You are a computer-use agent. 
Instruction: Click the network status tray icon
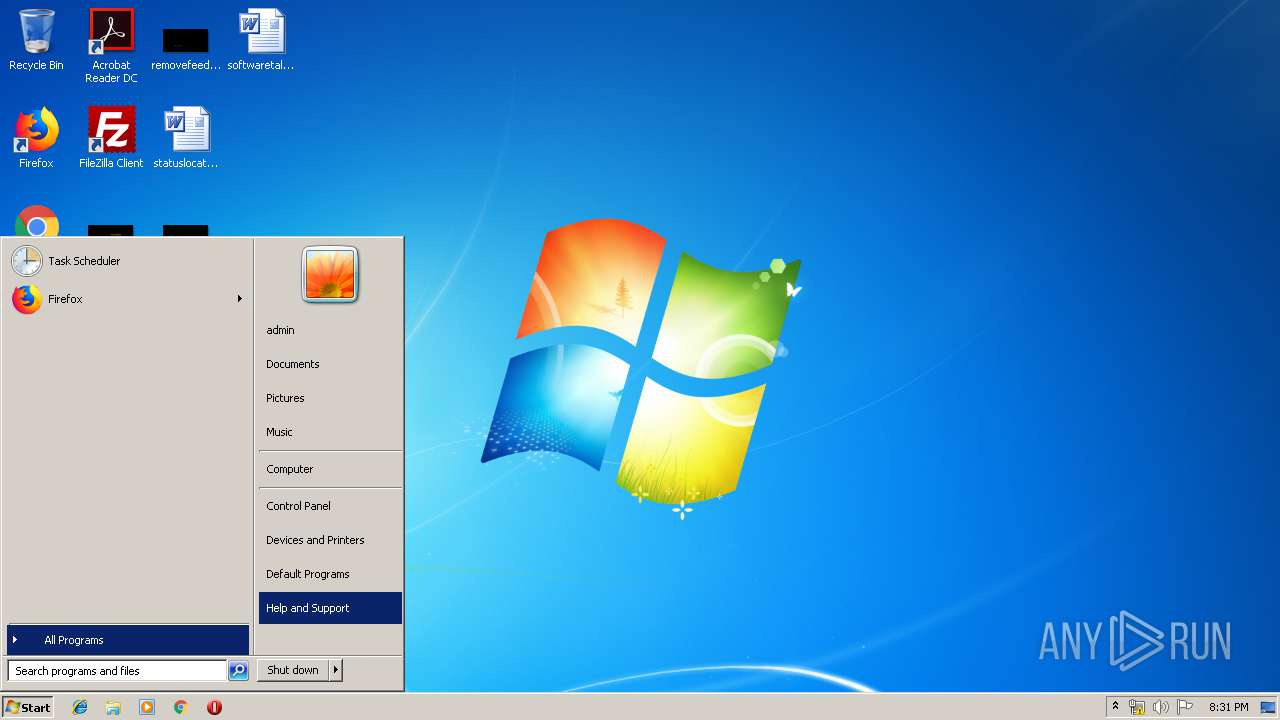[x=1137, y=707]
